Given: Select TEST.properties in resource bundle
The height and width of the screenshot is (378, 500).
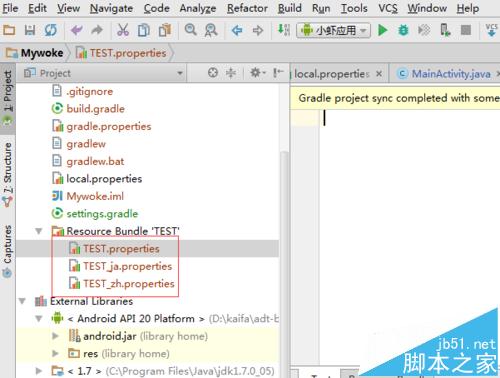Looking at the screenshot, I should point(114,248).
